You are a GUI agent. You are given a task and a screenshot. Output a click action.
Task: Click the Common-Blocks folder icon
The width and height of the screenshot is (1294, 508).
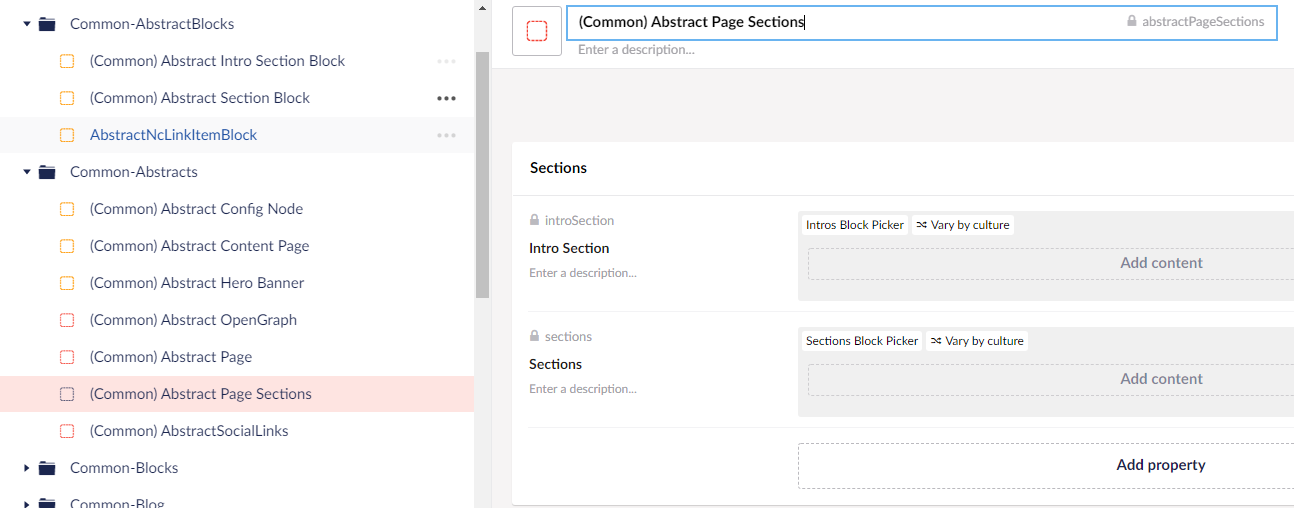47,468
